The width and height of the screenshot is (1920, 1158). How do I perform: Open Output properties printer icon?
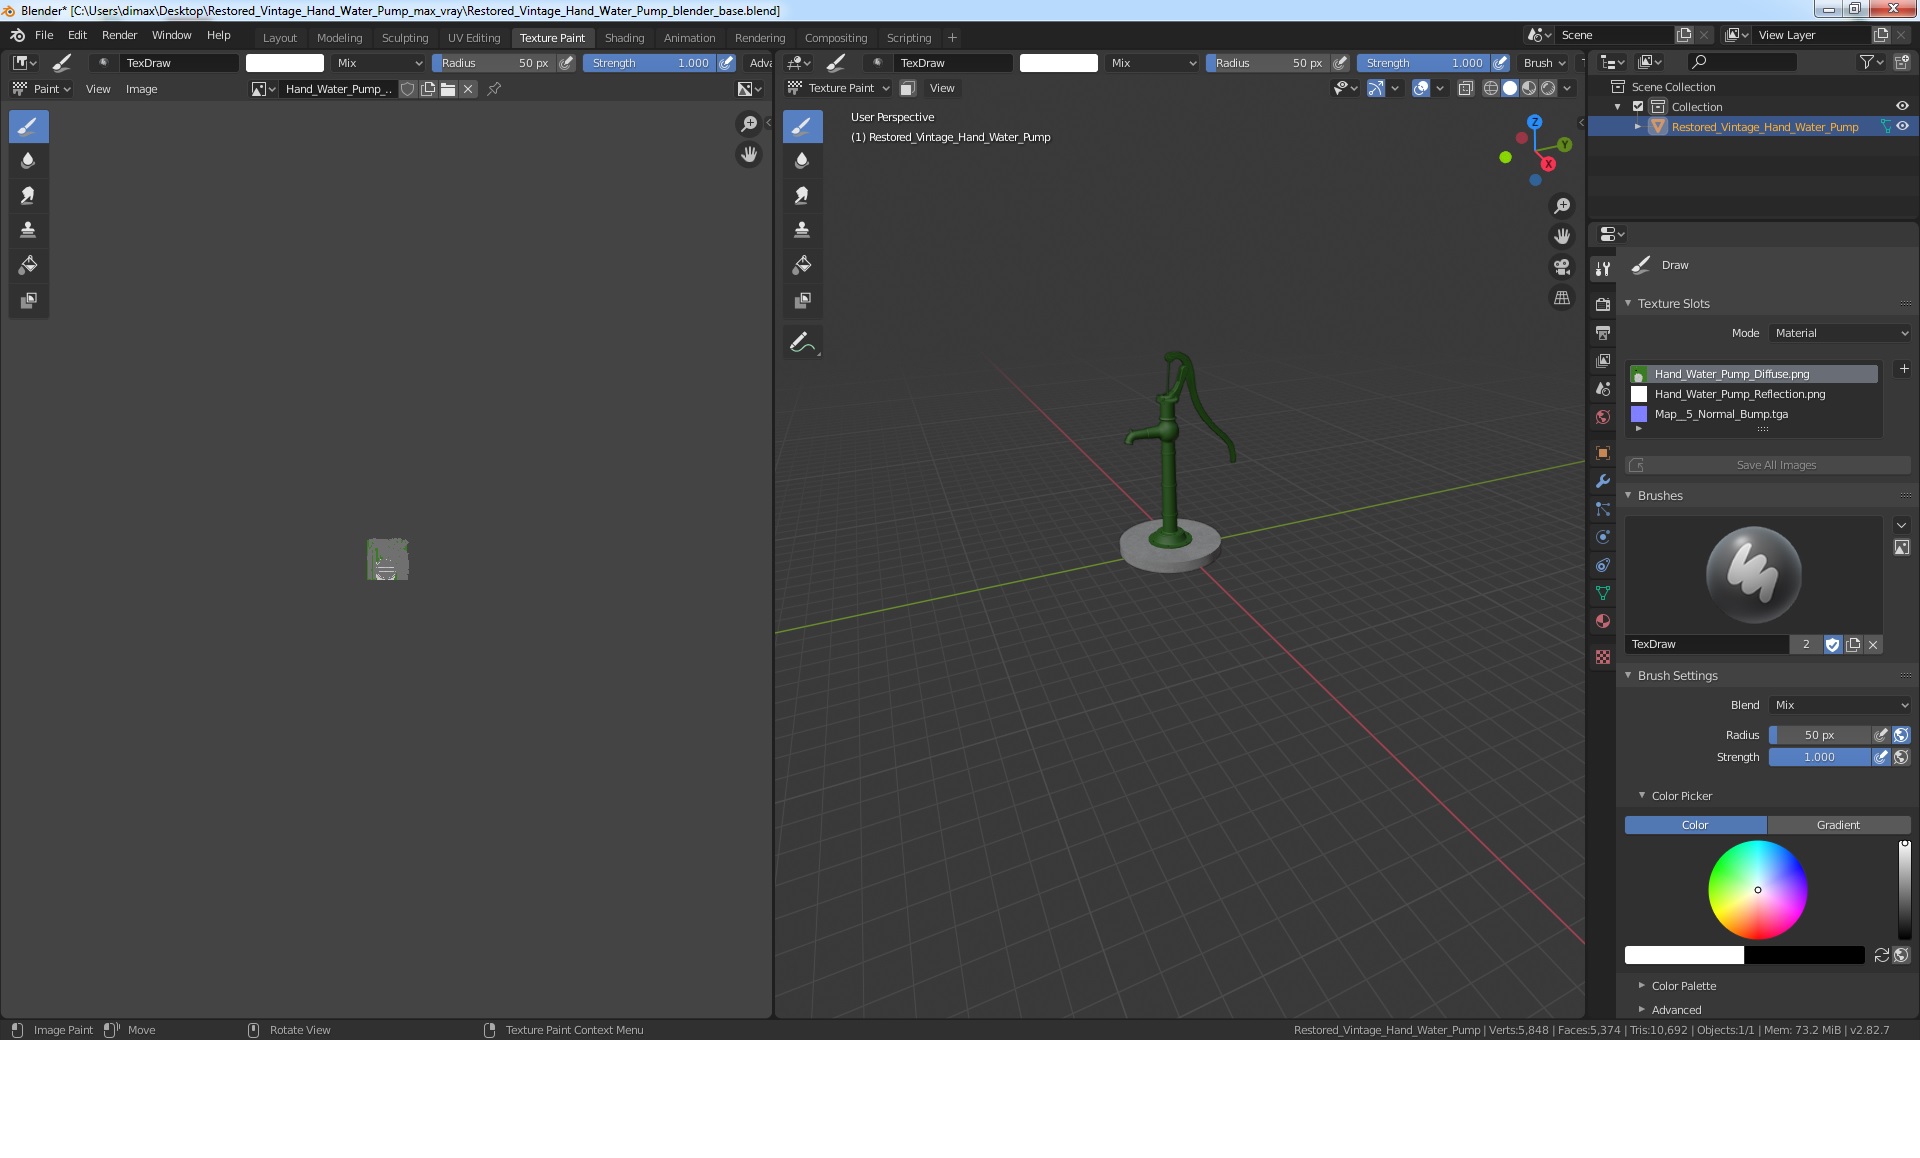(1603, 332)
